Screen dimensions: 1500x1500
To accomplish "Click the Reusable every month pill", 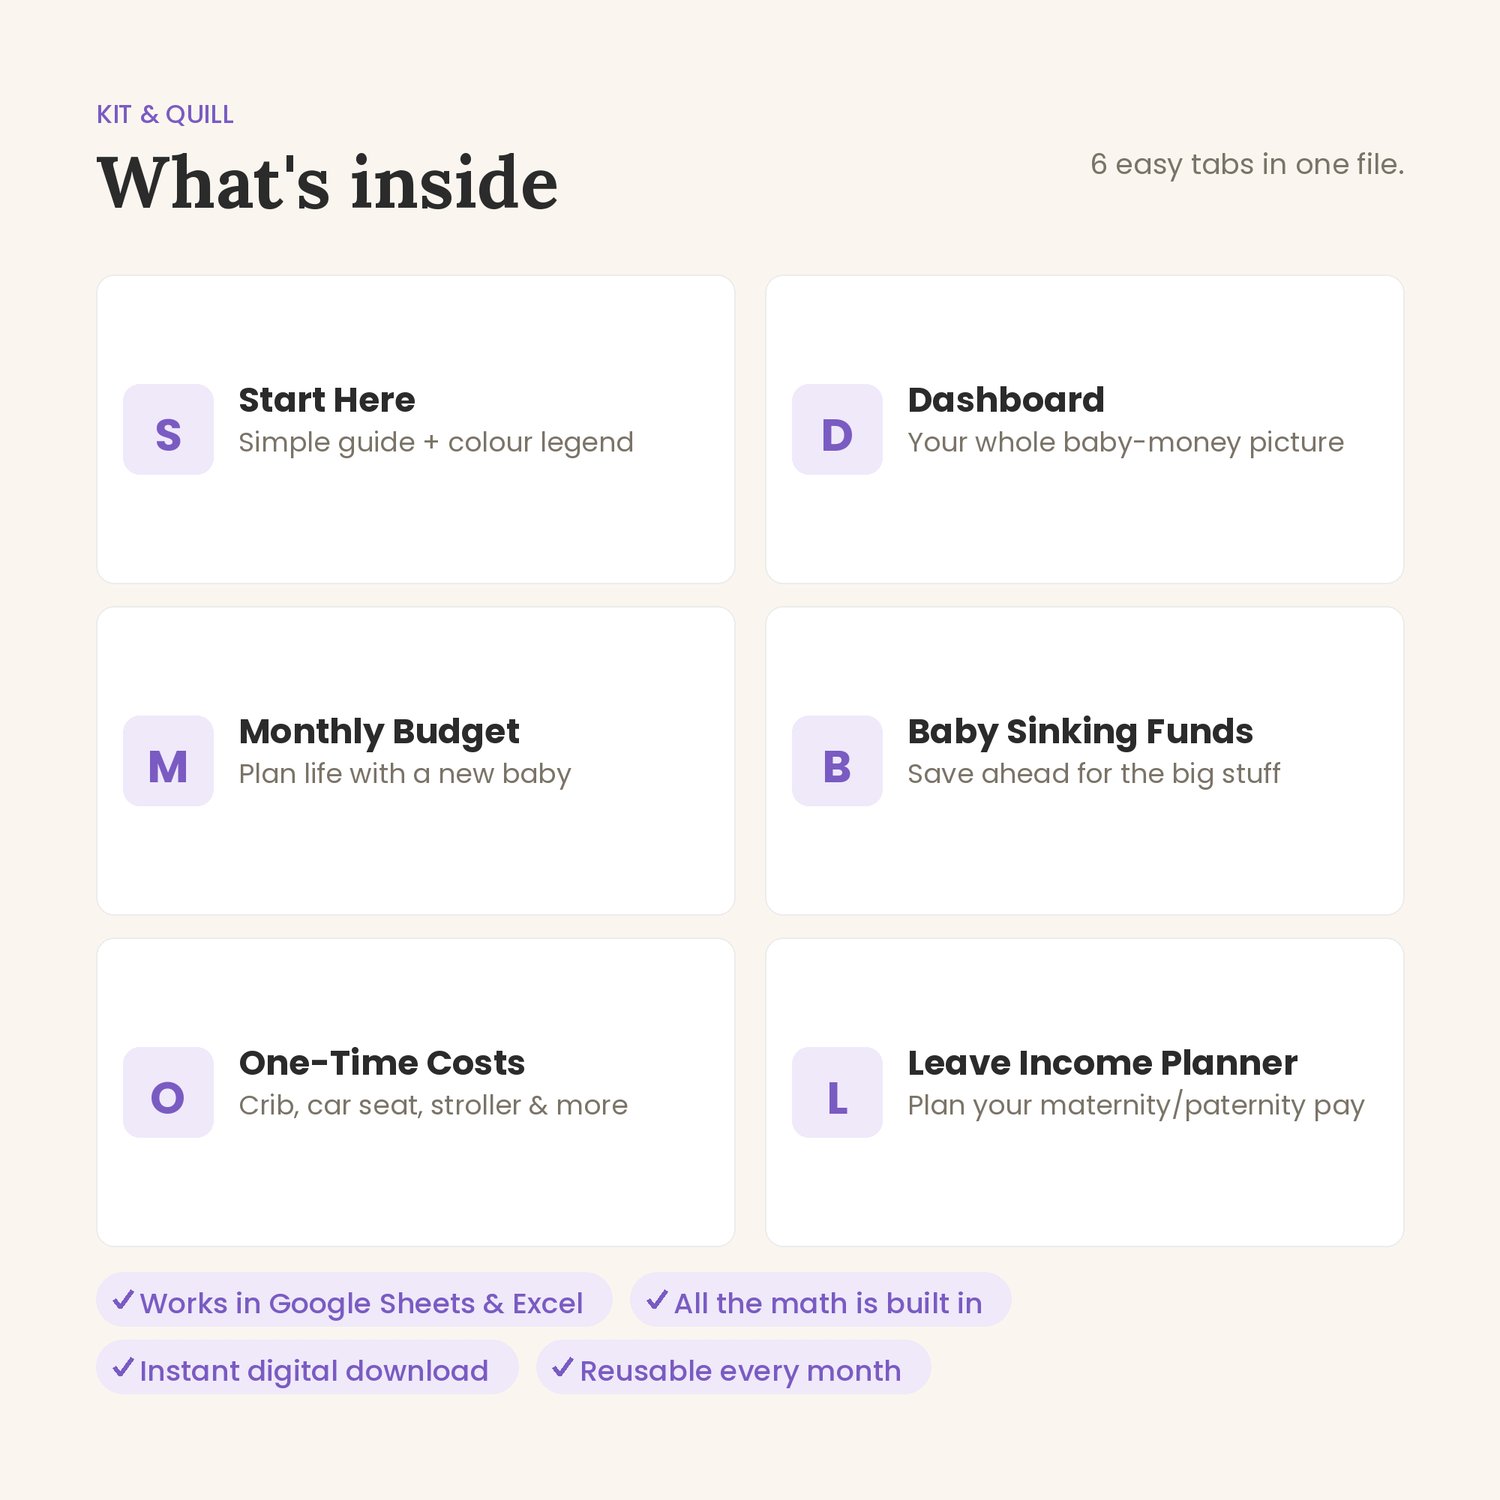I will (x=733, y=1367).
